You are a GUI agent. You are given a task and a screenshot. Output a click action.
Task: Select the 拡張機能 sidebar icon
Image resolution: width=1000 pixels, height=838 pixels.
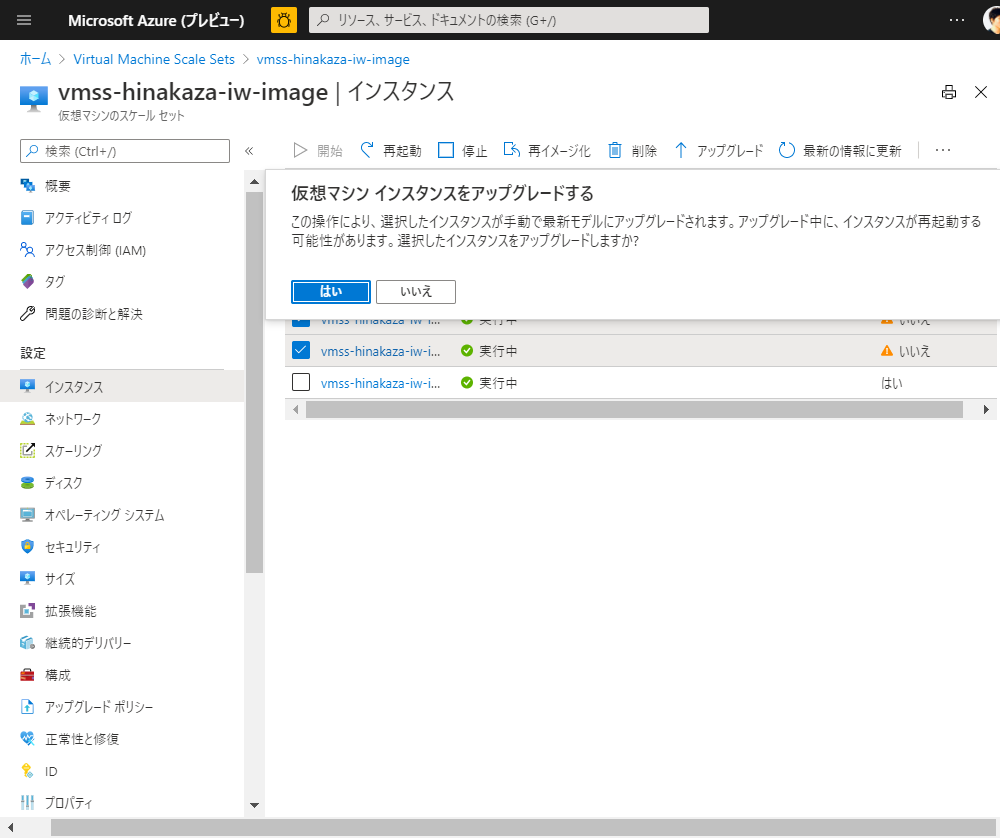[28, 610]
